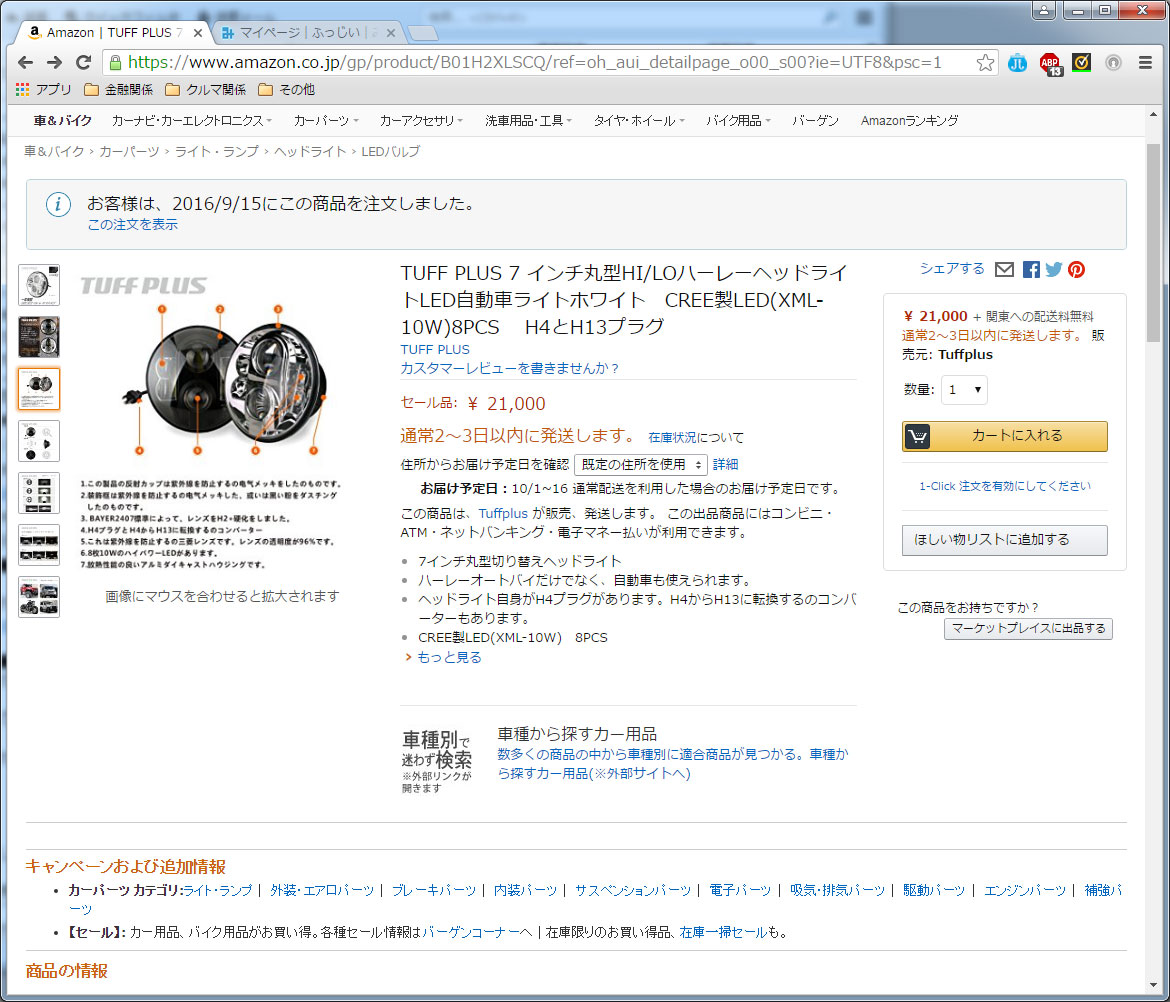The height and width of the screenshot is (1002, 1170).
Task: Open the 詳細 delivery details link
Action: pyautogui.click(x=725, y=465)
